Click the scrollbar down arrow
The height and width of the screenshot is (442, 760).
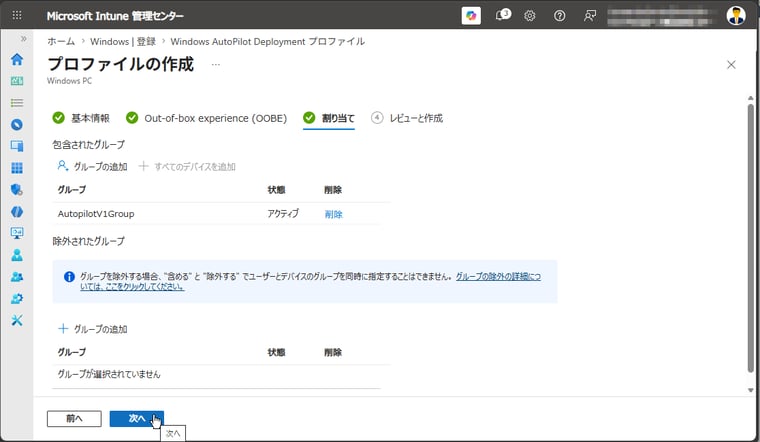coord(750,390)
